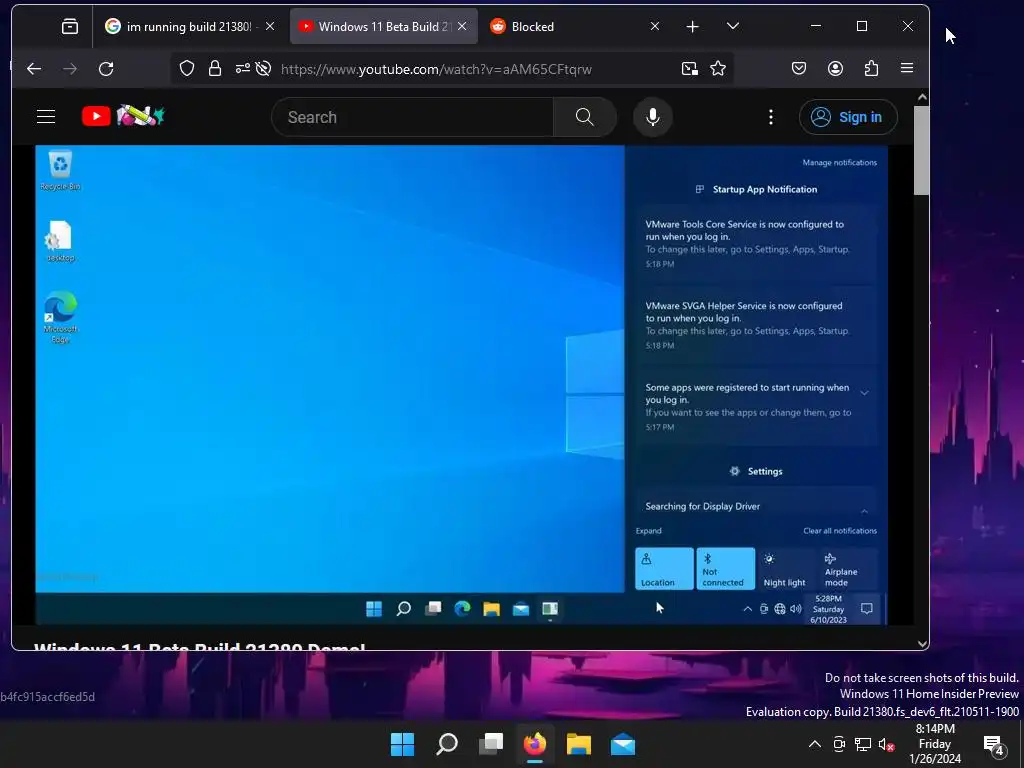Open Task View on the taskbar

pos(490,744)
